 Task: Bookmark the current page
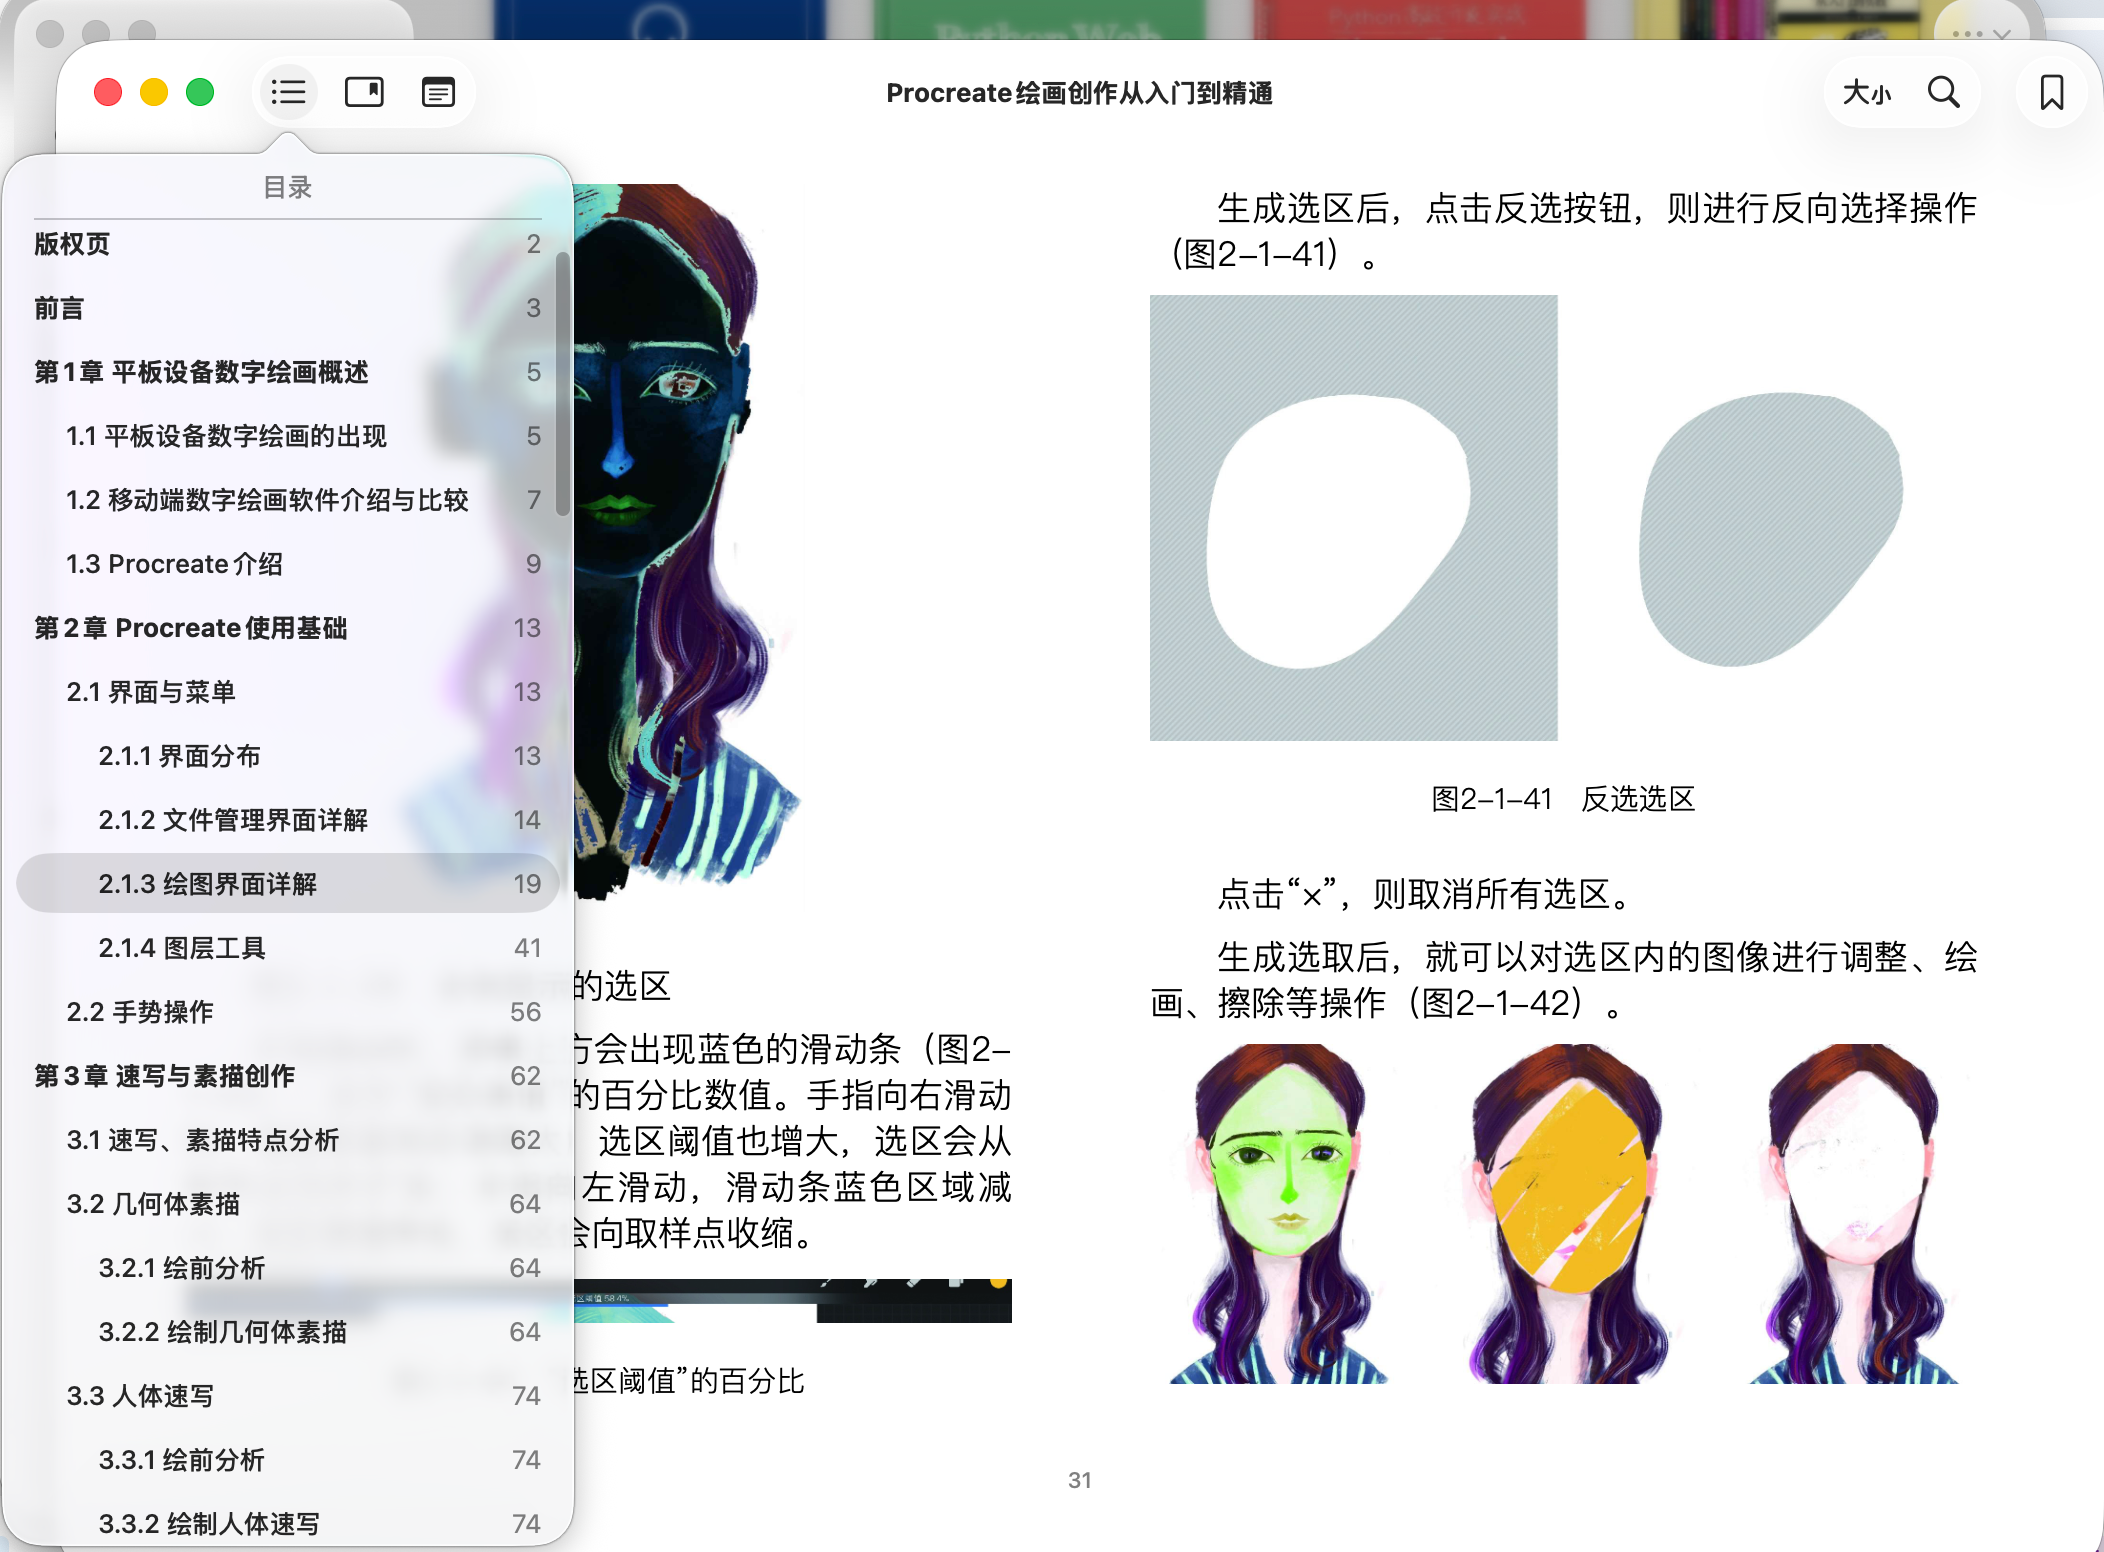[2051, 92]
